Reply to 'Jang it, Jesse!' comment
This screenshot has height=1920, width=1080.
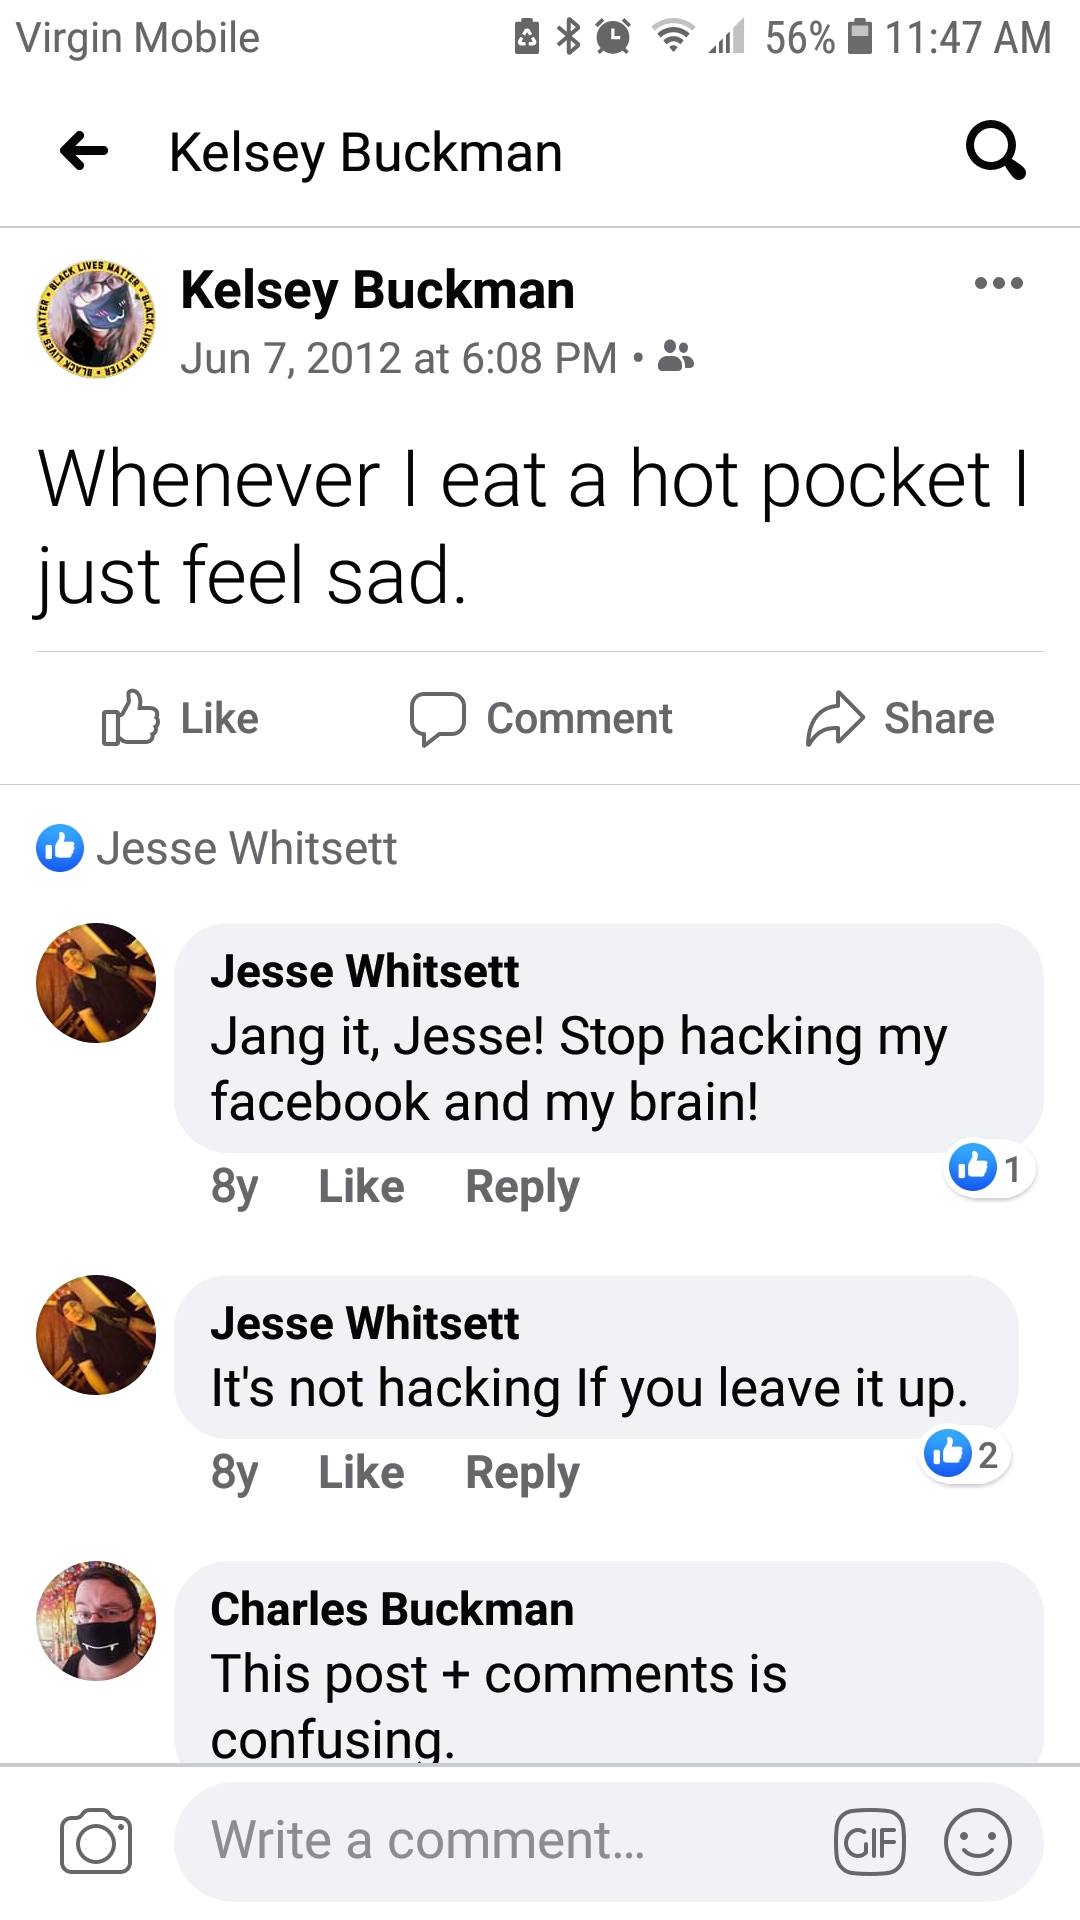coord(522,1187)
